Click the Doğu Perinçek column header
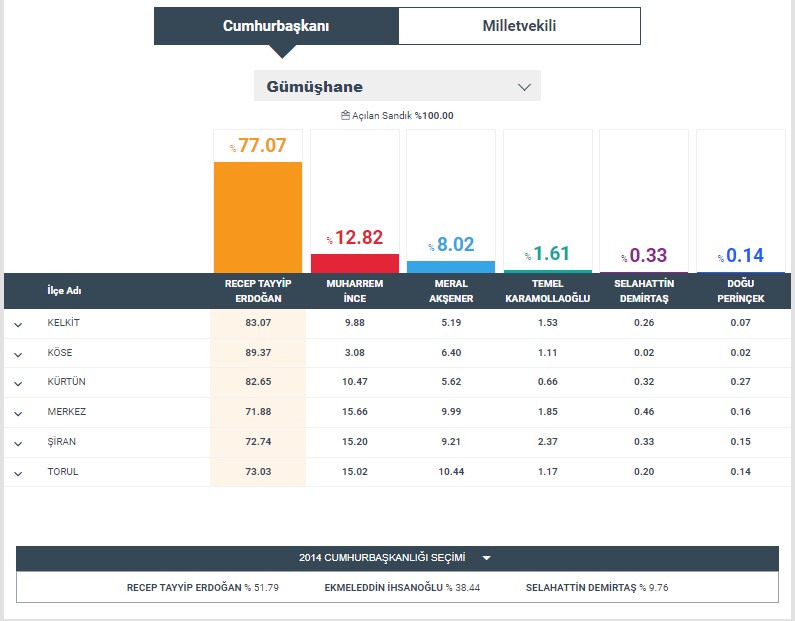The width and height of the screenshot is (795, 621). pos(740,291)
